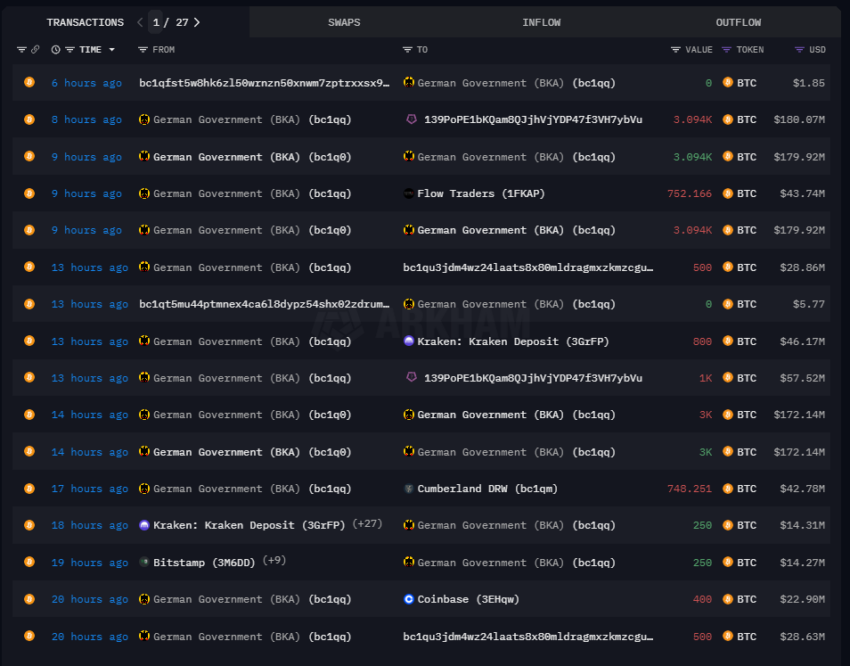The height and width of the screenshot is (666, 850).
Task: Switch to the SWAPS tab
Action: (x=344, y=22)
